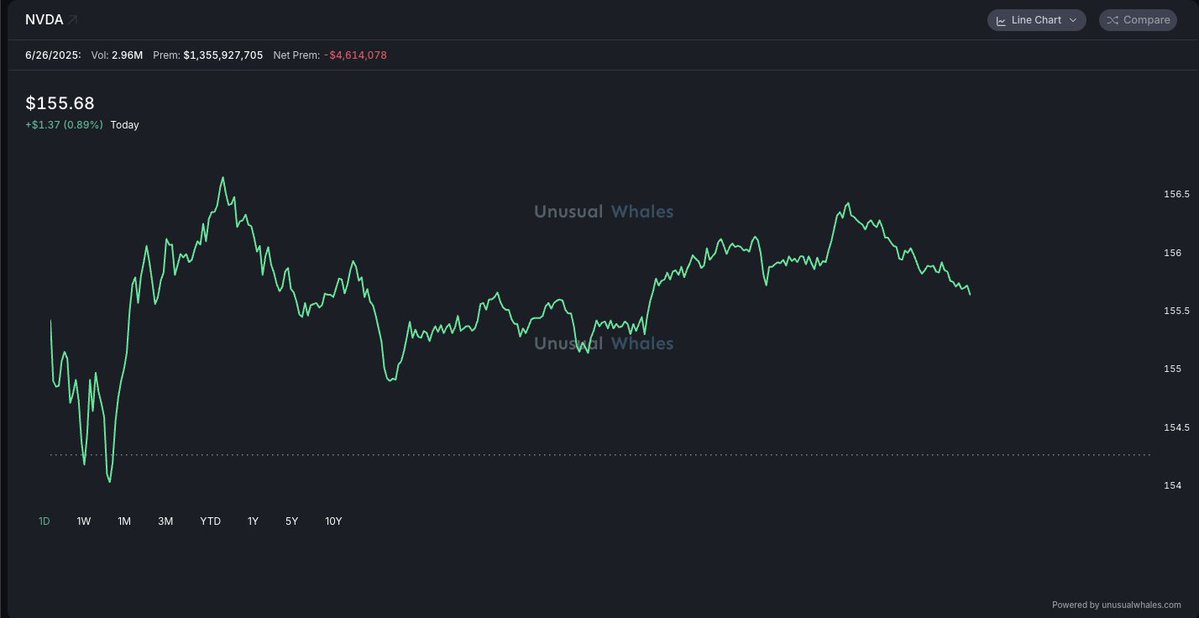
Task: Click the Today label beside price change
Action: tap(125, 125)
